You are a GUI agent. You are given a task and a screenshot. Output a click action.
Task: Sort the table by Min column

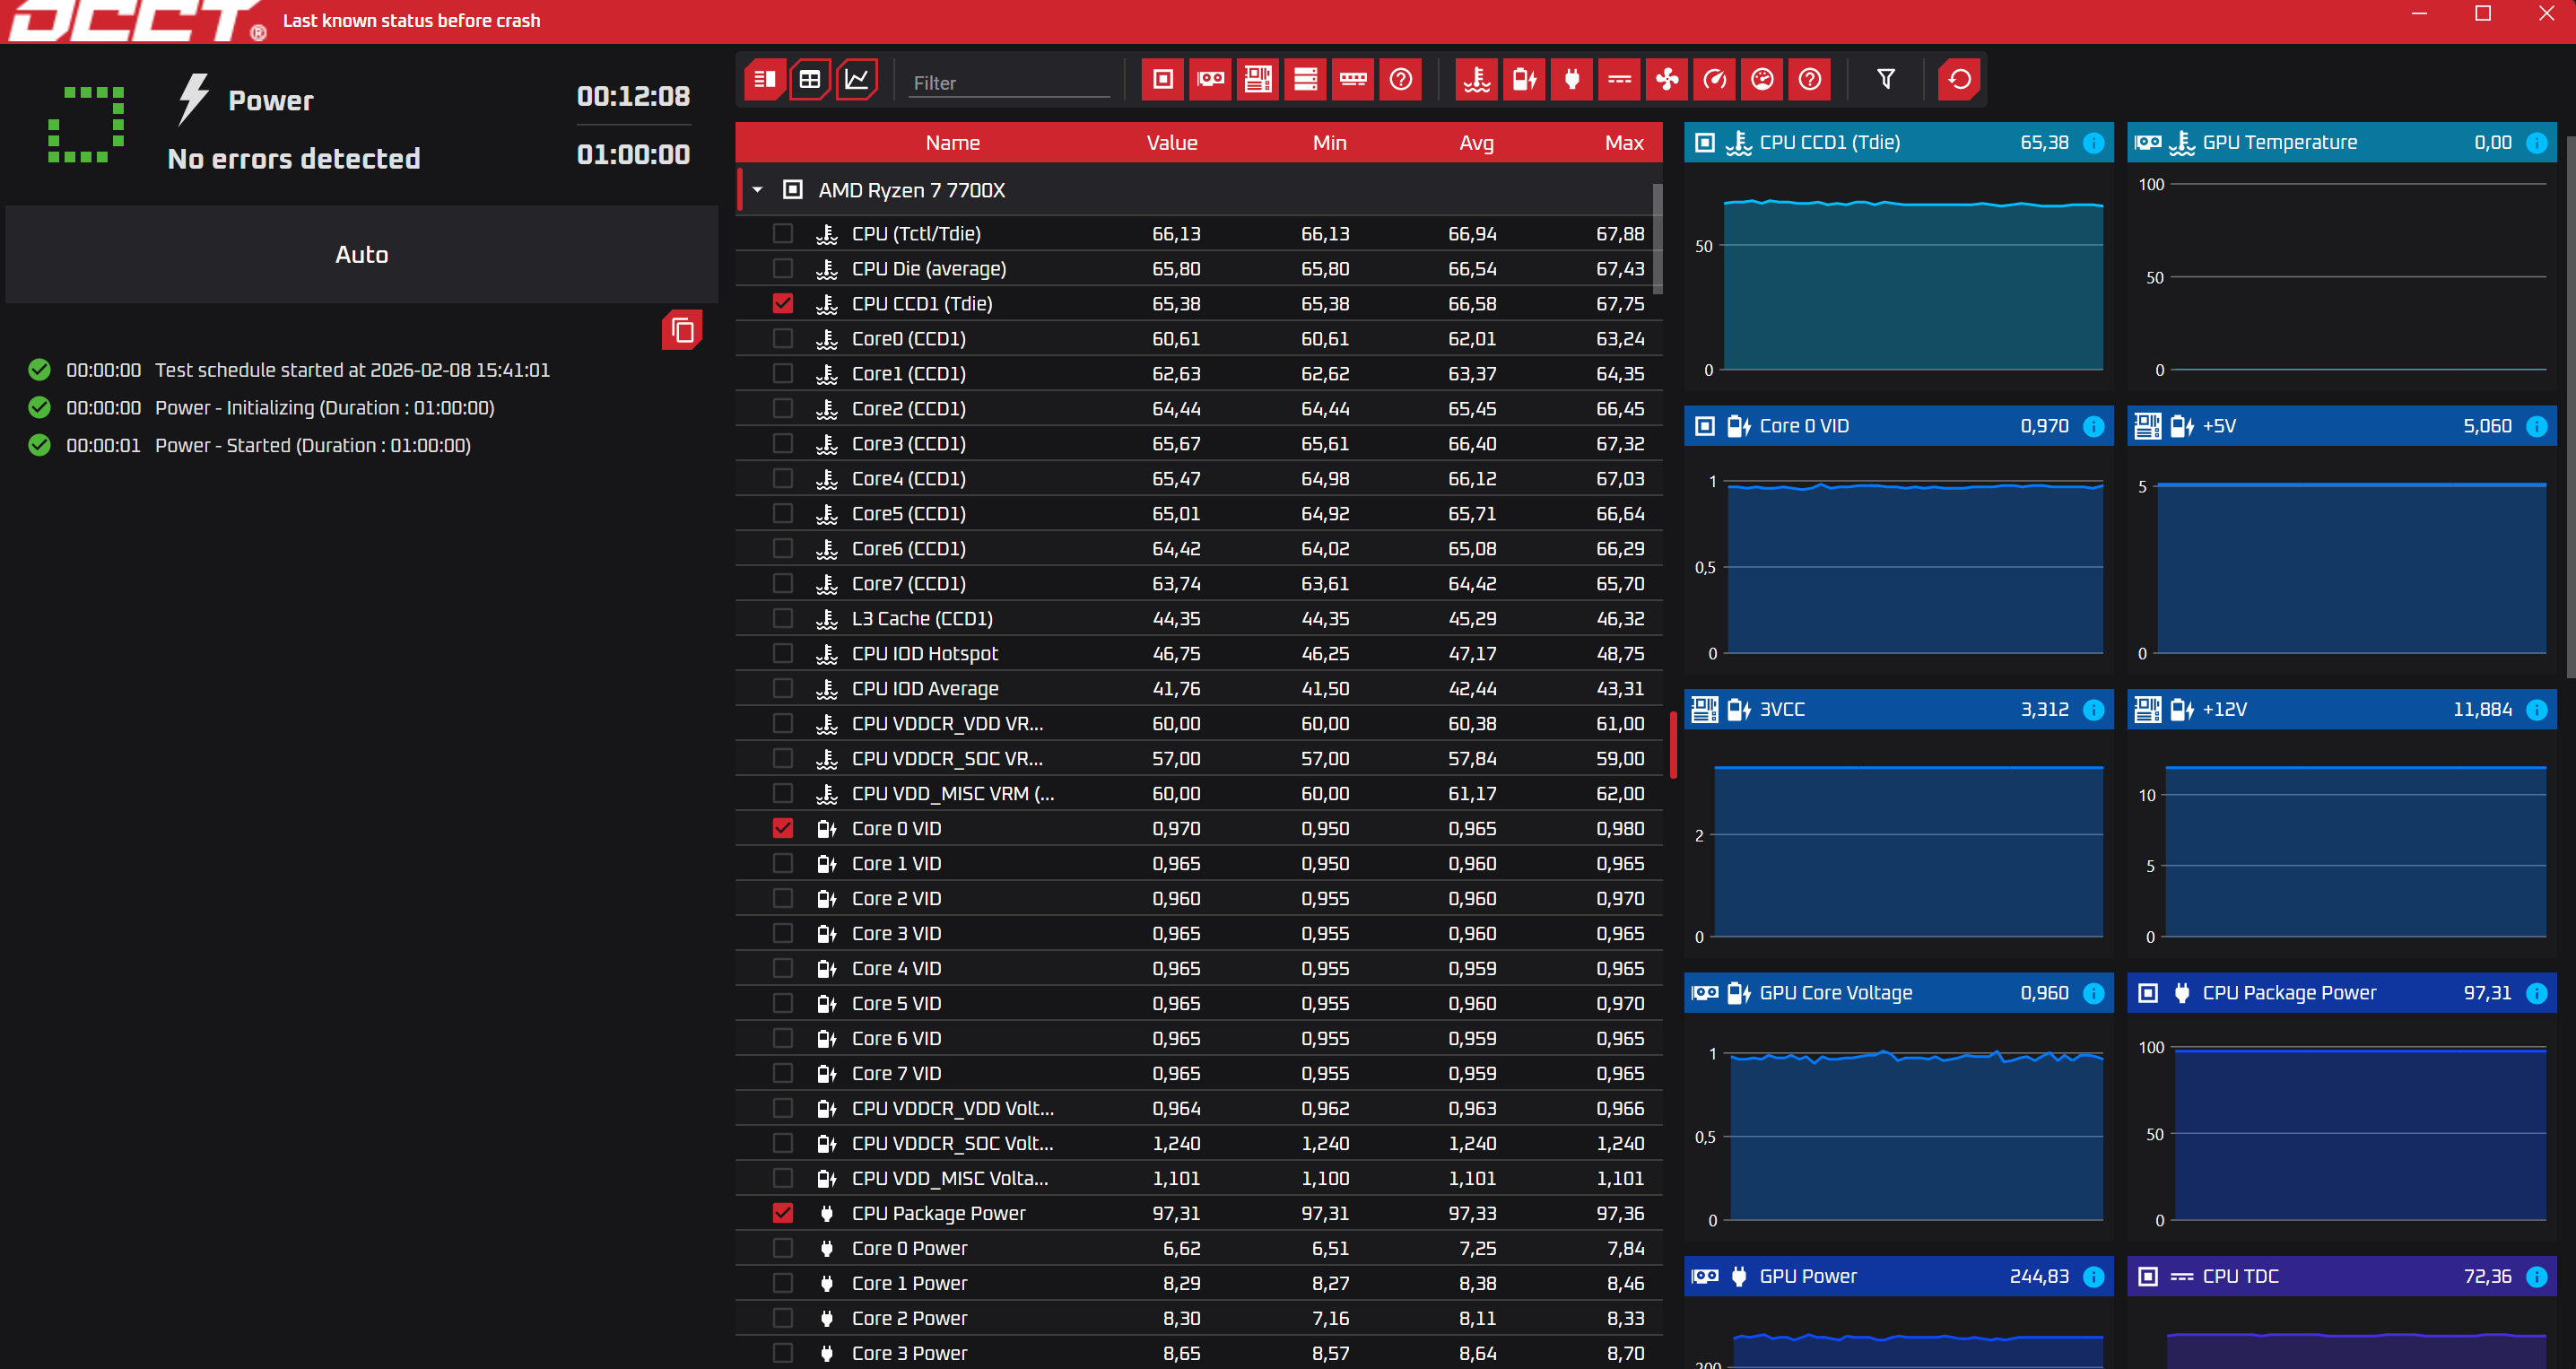point(1329,143)
